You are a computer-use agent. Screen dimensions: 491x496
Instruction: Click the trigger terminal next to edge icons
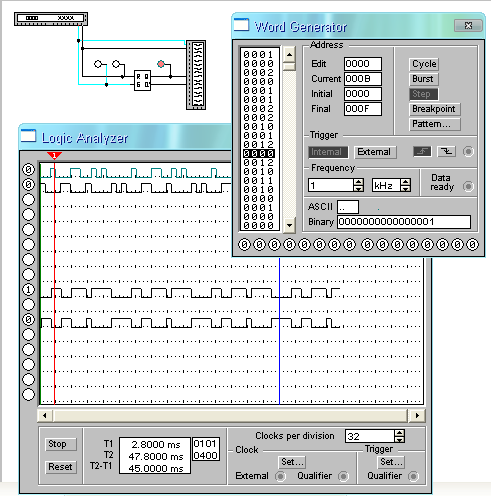pyautogui.click(x=468, y=152)
